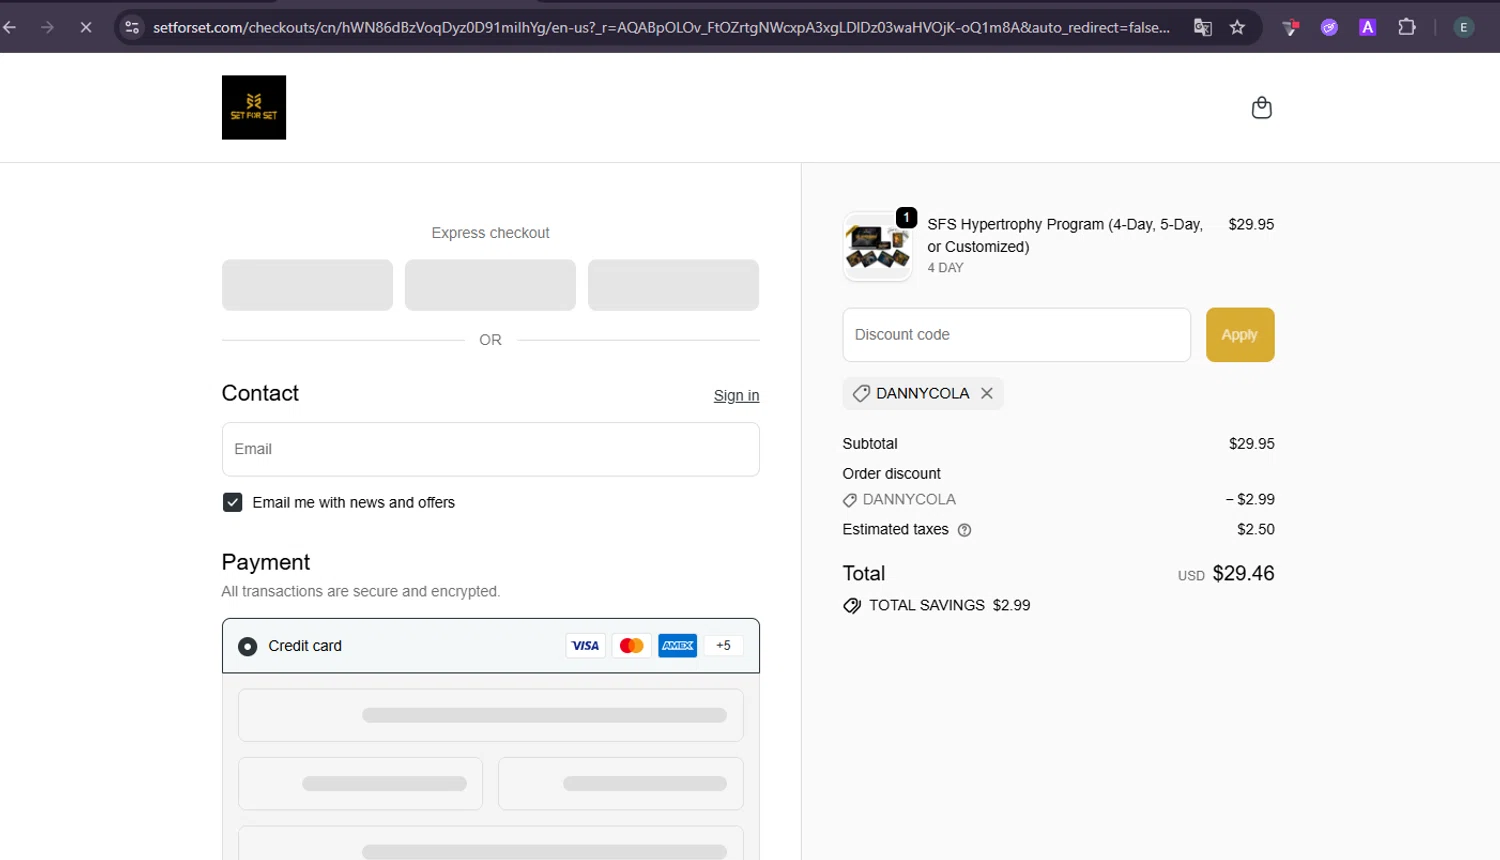Select the Credit card payment option

(247, 646)
